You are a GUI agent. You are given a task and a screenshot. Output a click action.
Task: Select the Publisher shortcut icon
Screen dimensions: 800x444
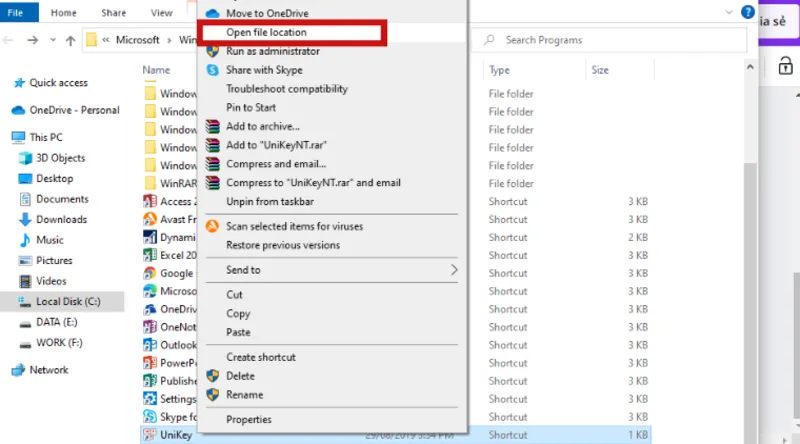pos(150,381)
